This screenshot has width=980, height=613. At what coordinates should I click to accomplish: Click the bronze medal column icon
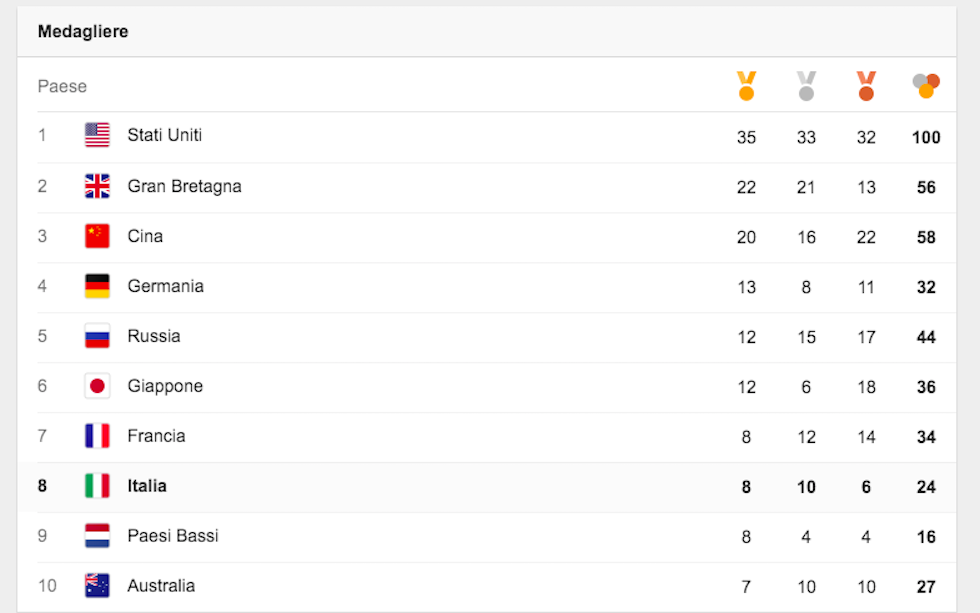866,86
